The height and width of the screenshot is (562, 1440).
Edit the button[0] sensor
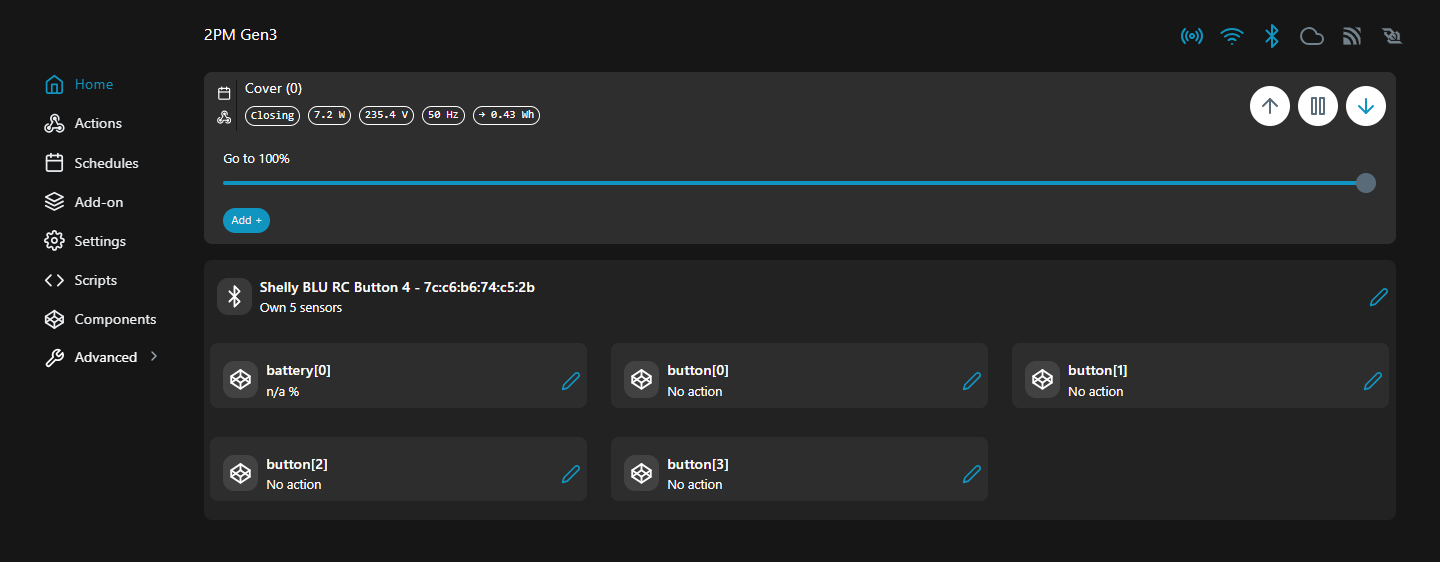tap(971, 381)
